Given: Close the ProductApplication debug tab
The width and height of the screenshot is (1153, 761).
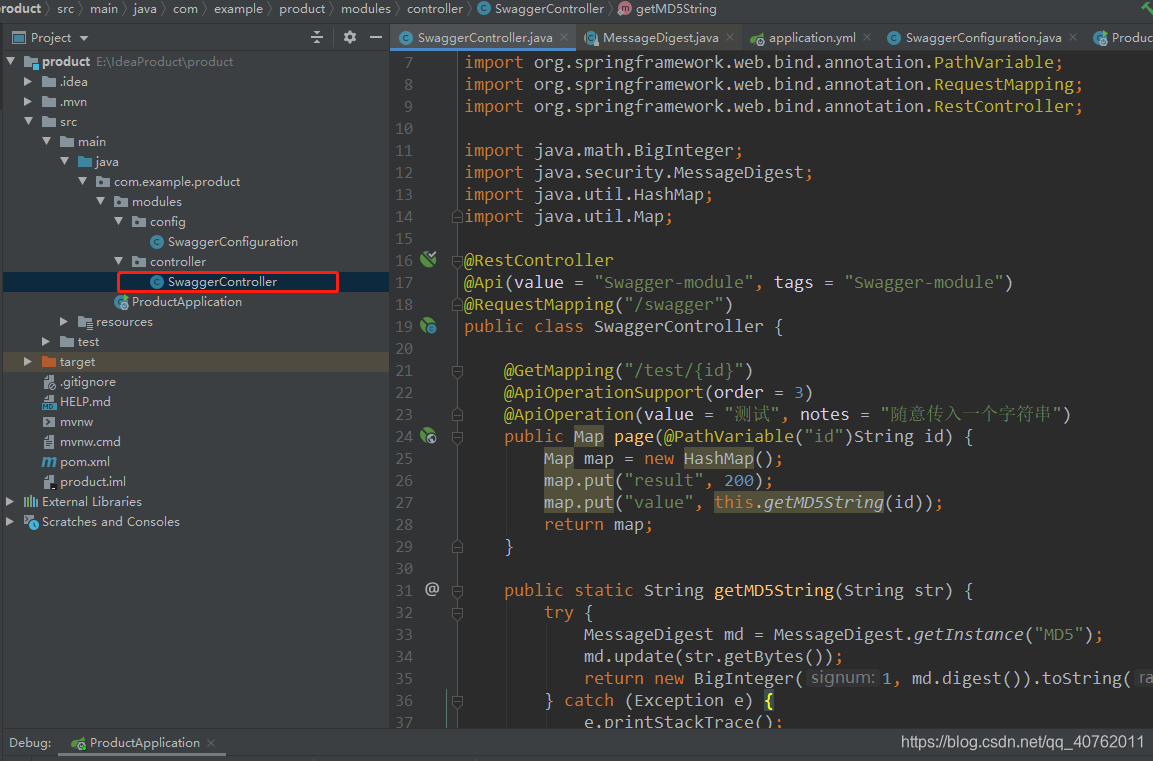Looking at the screenshot, I should coord(211,743).
